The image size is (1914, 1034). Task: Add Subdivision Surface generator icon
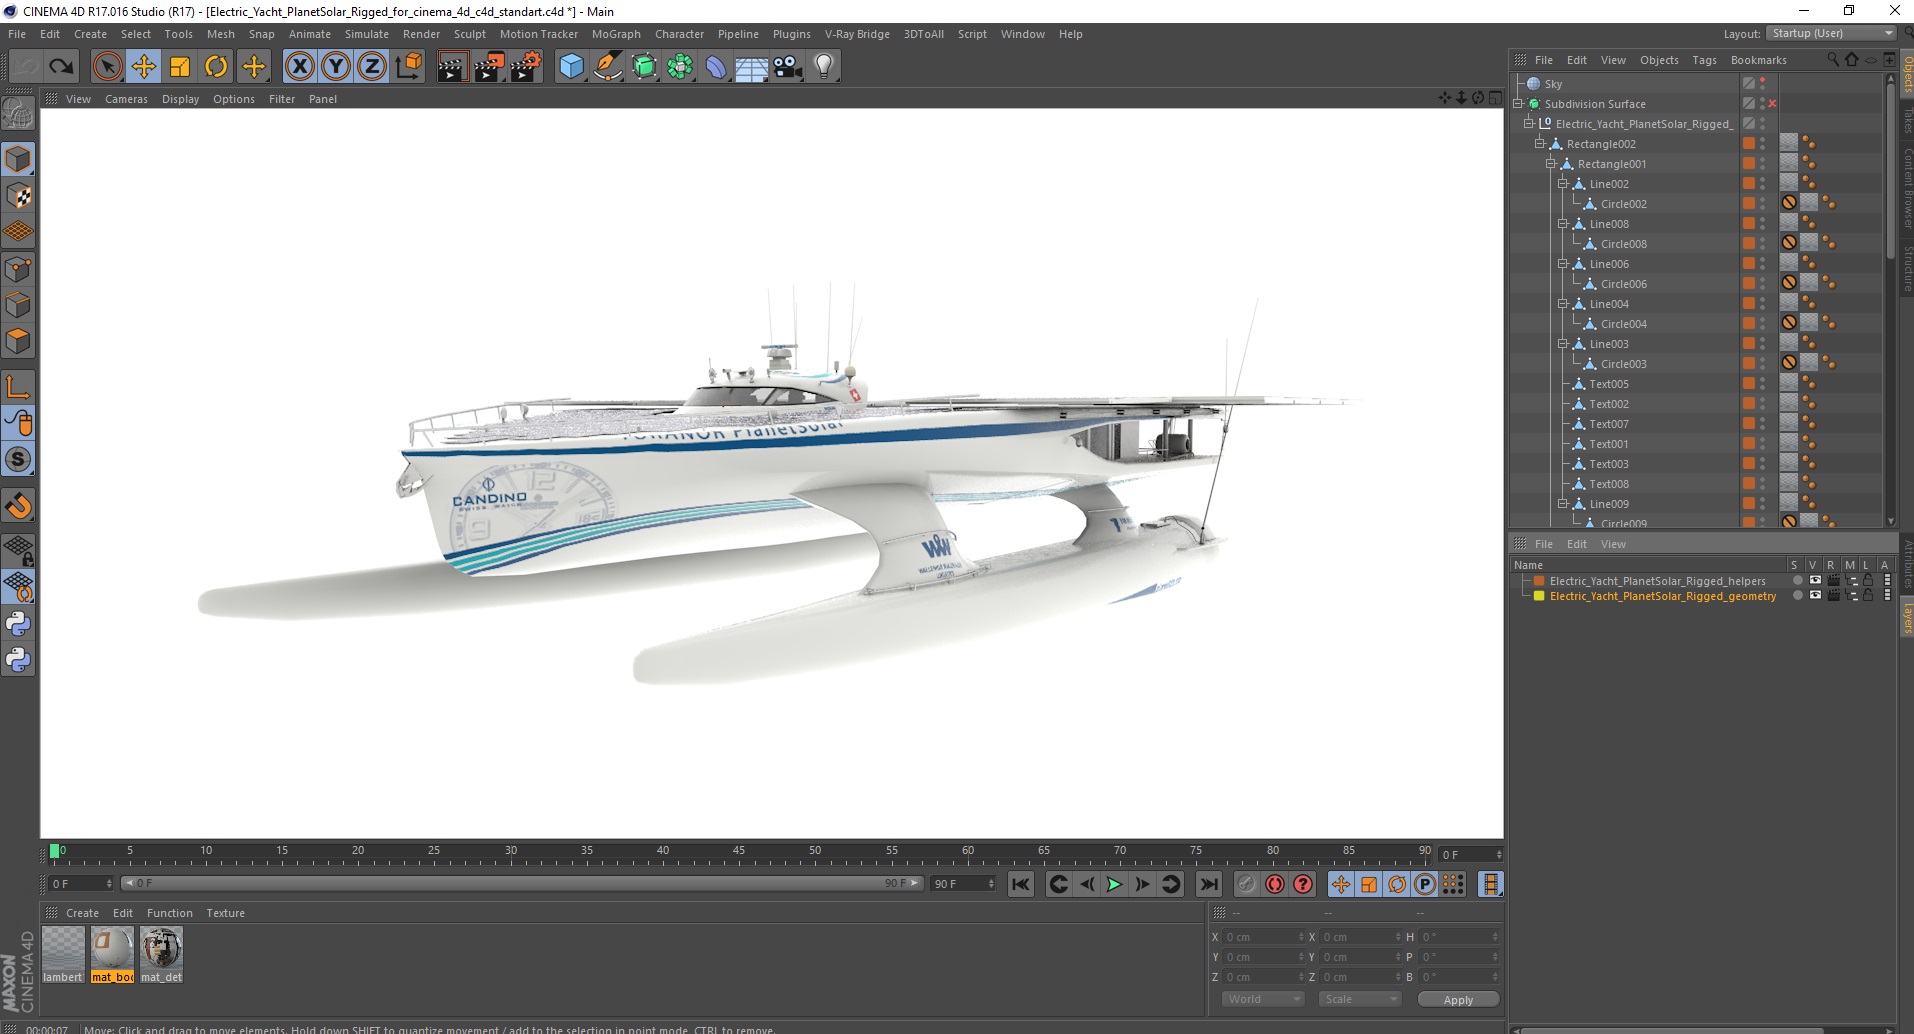[x=644, y=67]
